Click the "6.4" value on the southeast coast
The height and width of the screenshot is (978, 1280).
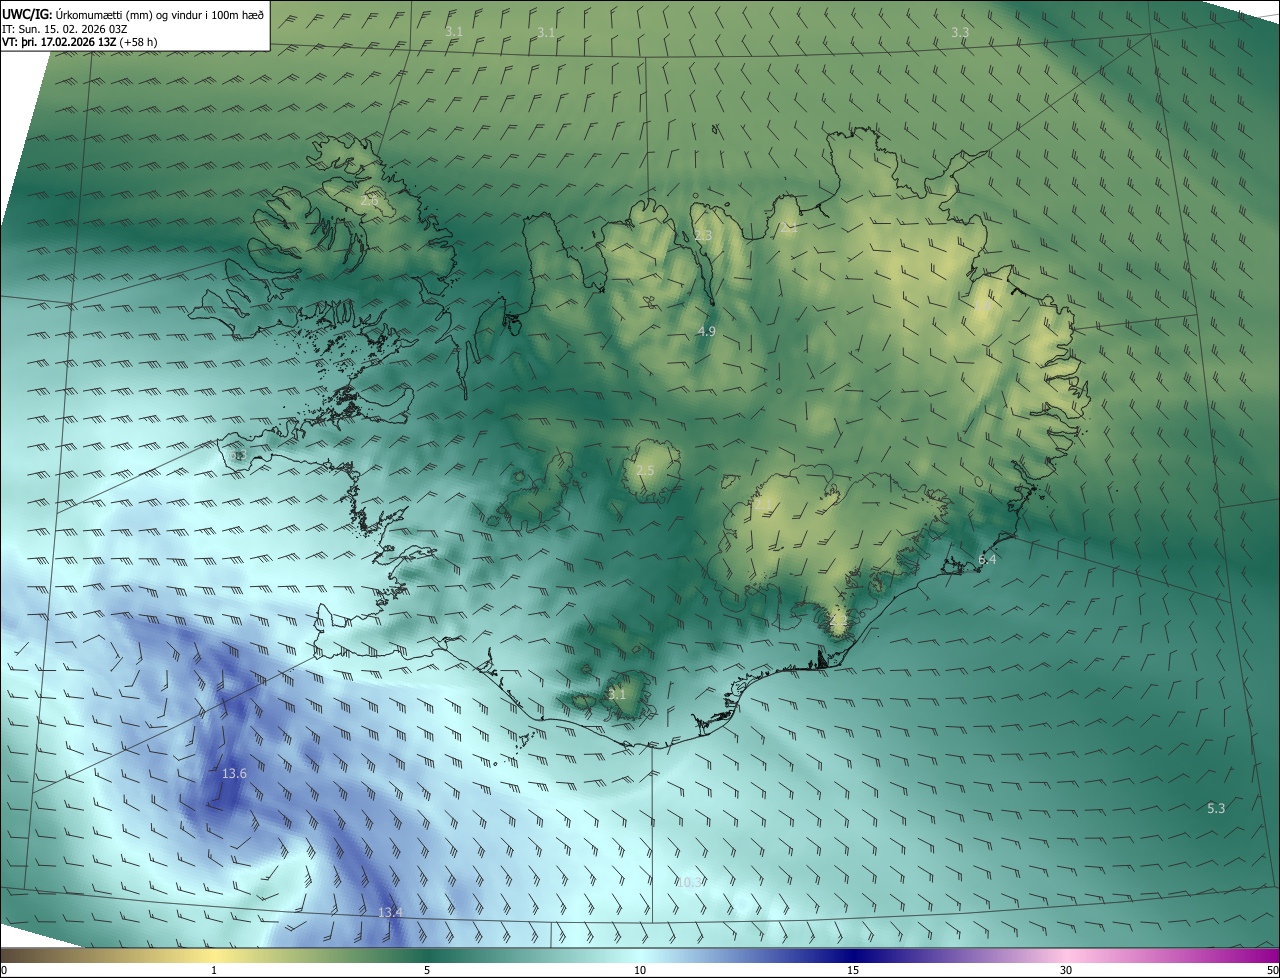coord(988,560)
